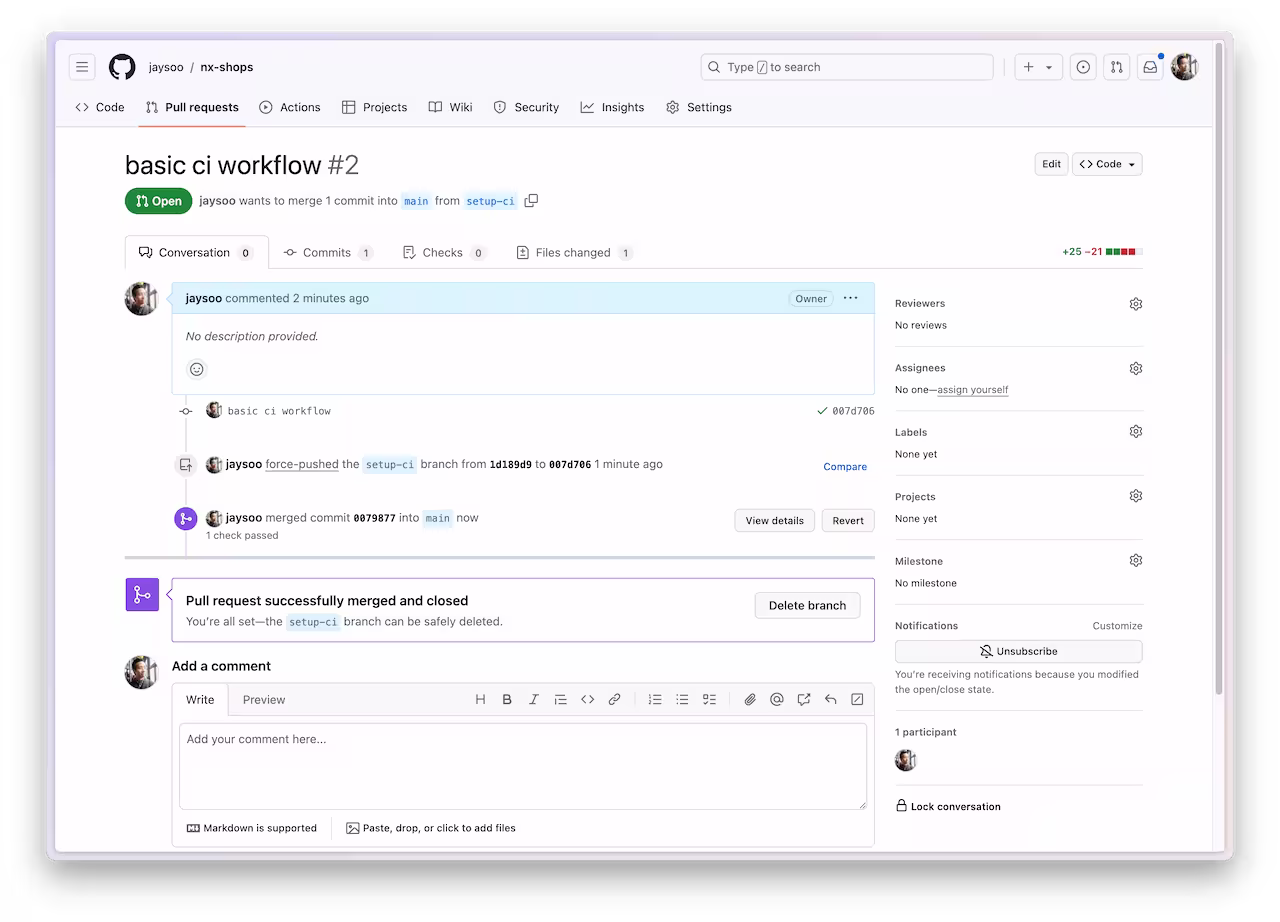The height and width of the screenshot is (922, 1280).
Task: Click the Delete branch button
Action: [807, 605]
